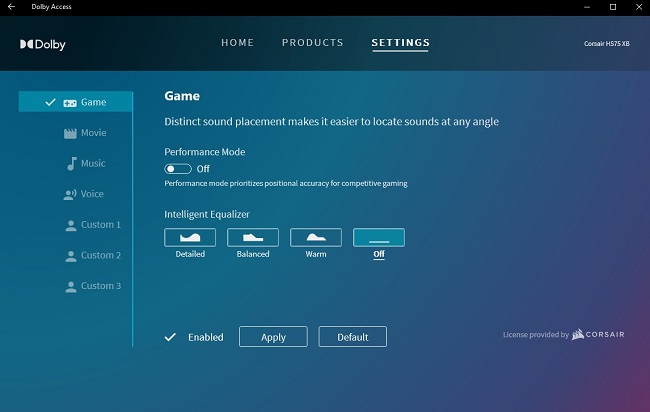Click the Apply button

click(273, 337)
